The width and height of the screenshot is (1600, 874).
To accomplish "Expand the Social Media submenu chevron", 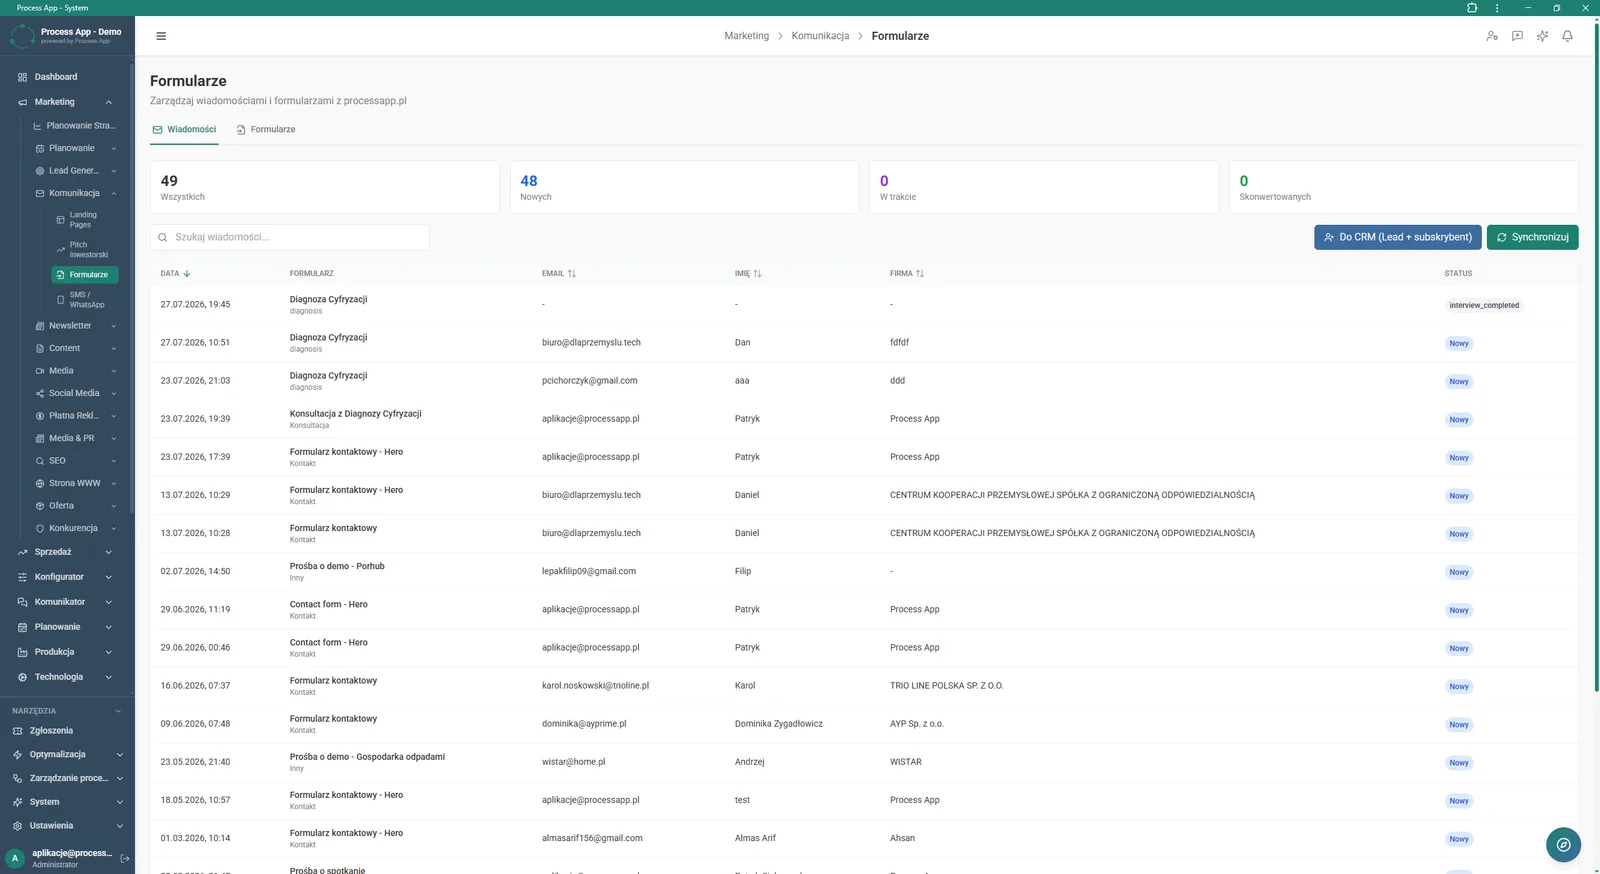I will 113,393.
